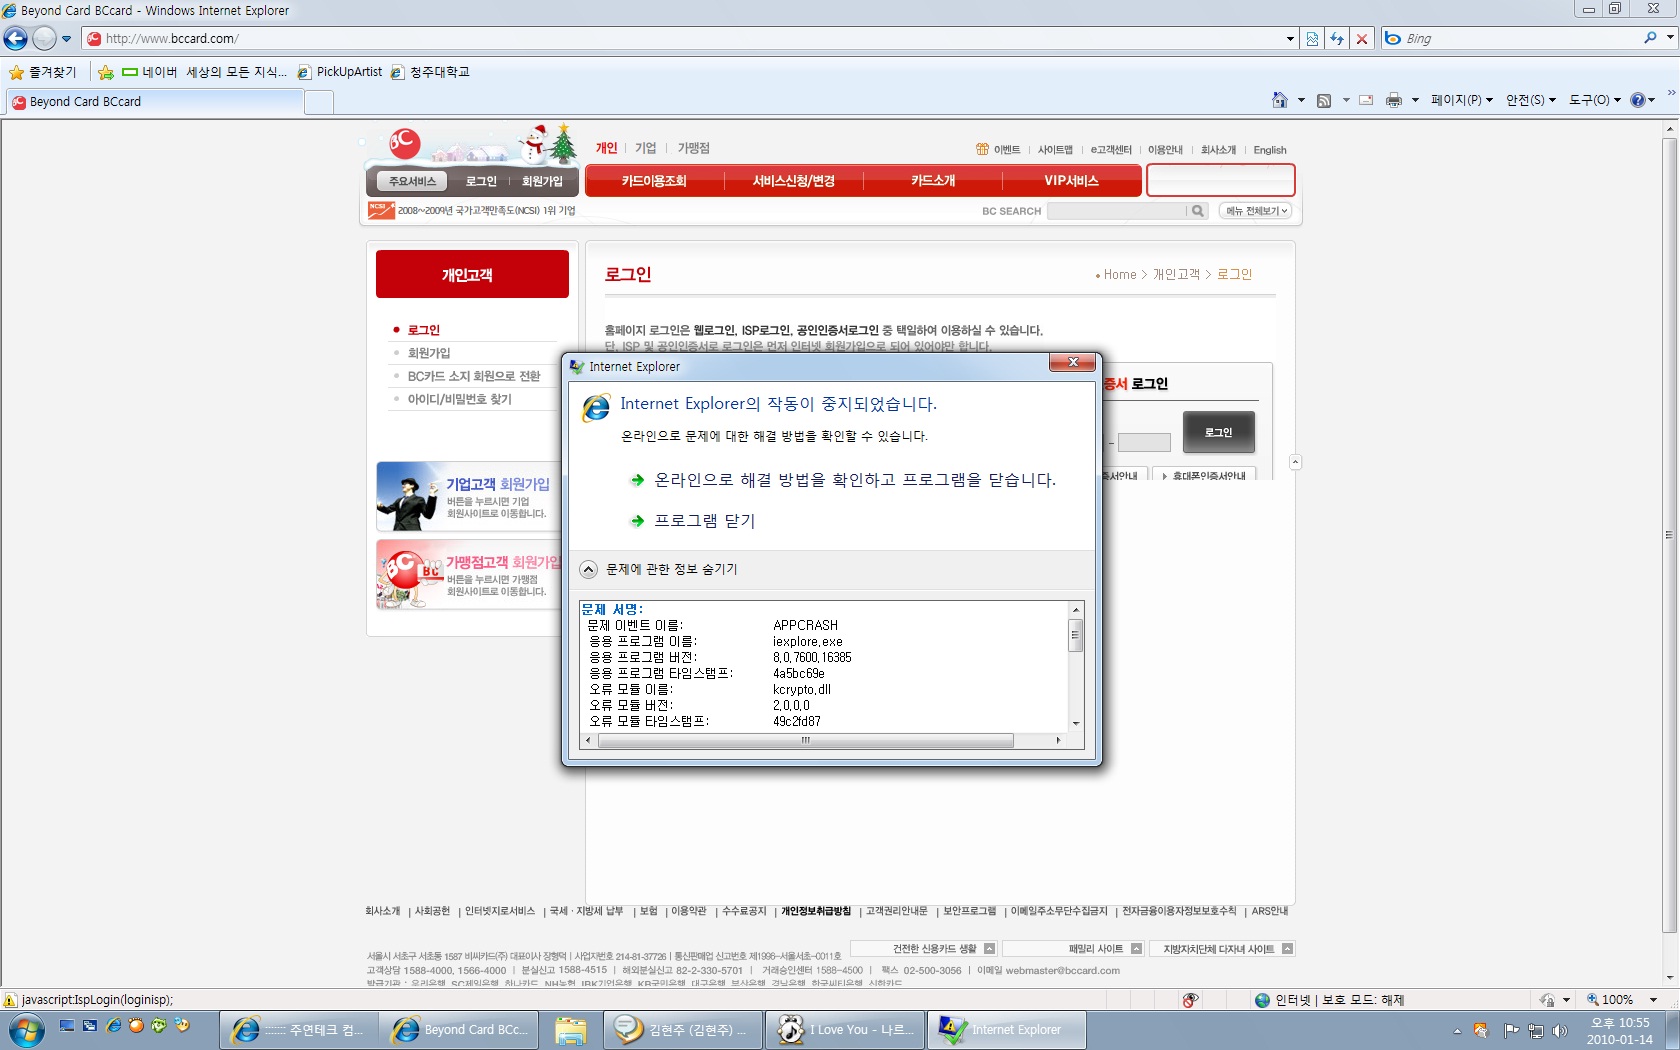Screen dimensions: 1680x1050
Task: Click the Print icon in command bar
Action: (1394, 100)
